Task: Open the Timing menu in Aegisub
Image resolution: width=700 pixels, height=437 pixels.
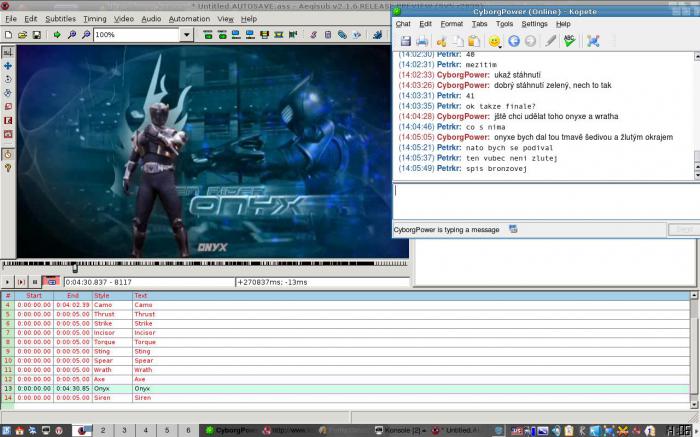Action: pos(95,19)
